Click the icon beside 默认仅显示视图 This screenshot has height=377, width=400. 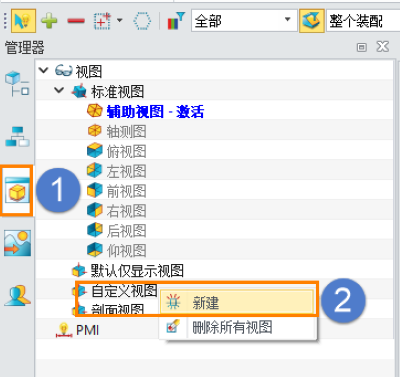pos(80,270)
